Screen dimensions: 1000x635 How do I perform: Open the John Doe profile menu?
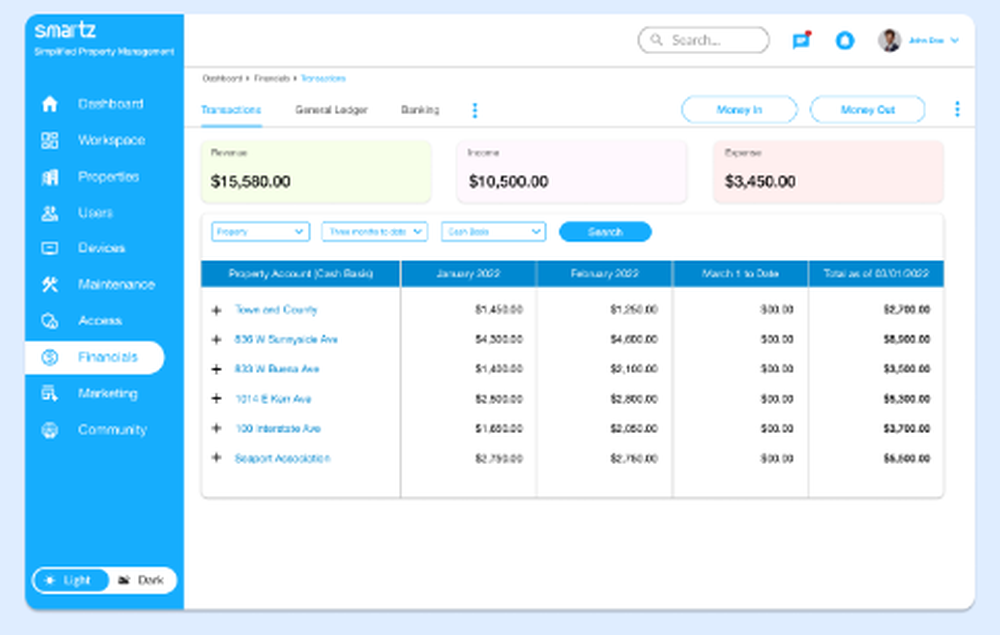coord(920,40)
